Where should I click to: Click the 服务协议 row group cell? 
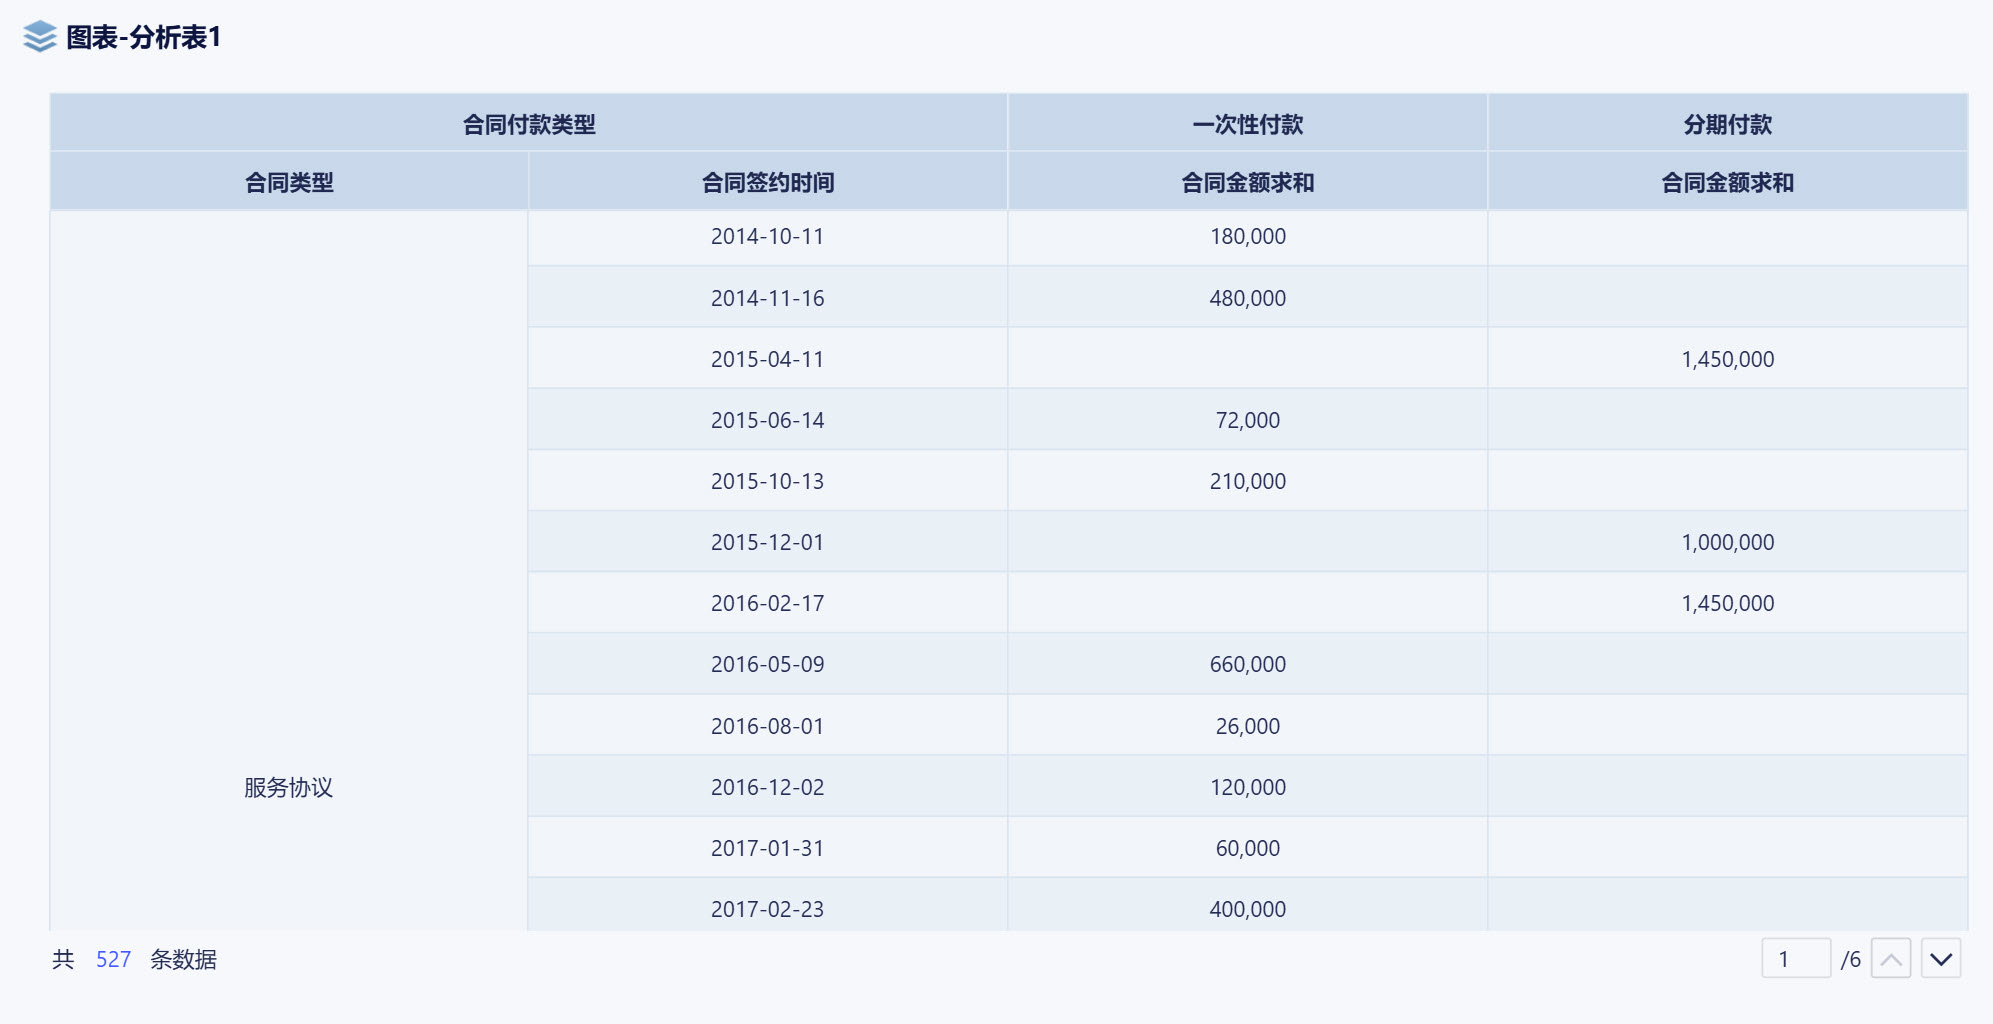coord(289,787)
